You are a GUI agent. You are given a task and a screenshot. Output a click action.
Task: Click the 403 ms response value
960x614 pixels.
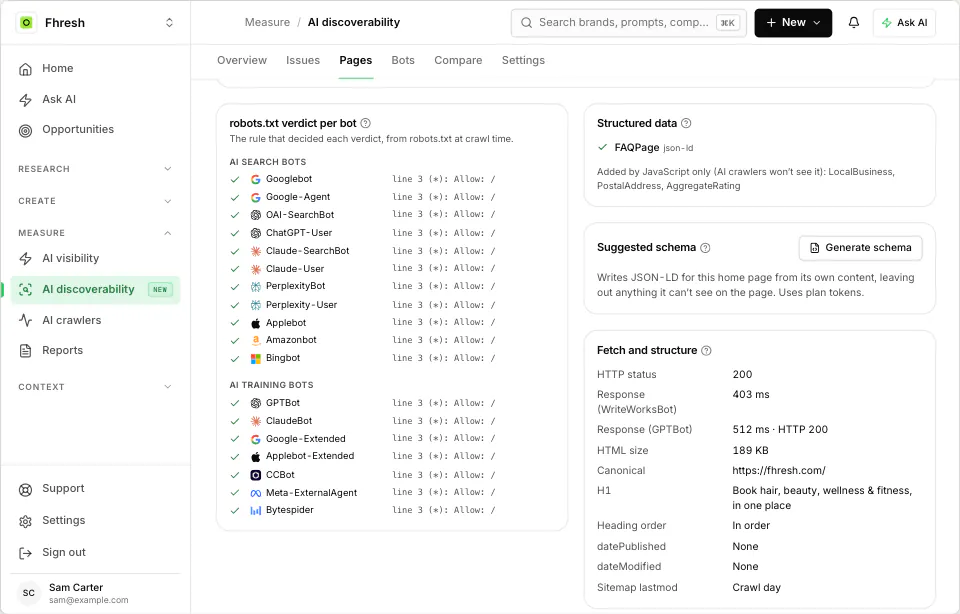751,394
